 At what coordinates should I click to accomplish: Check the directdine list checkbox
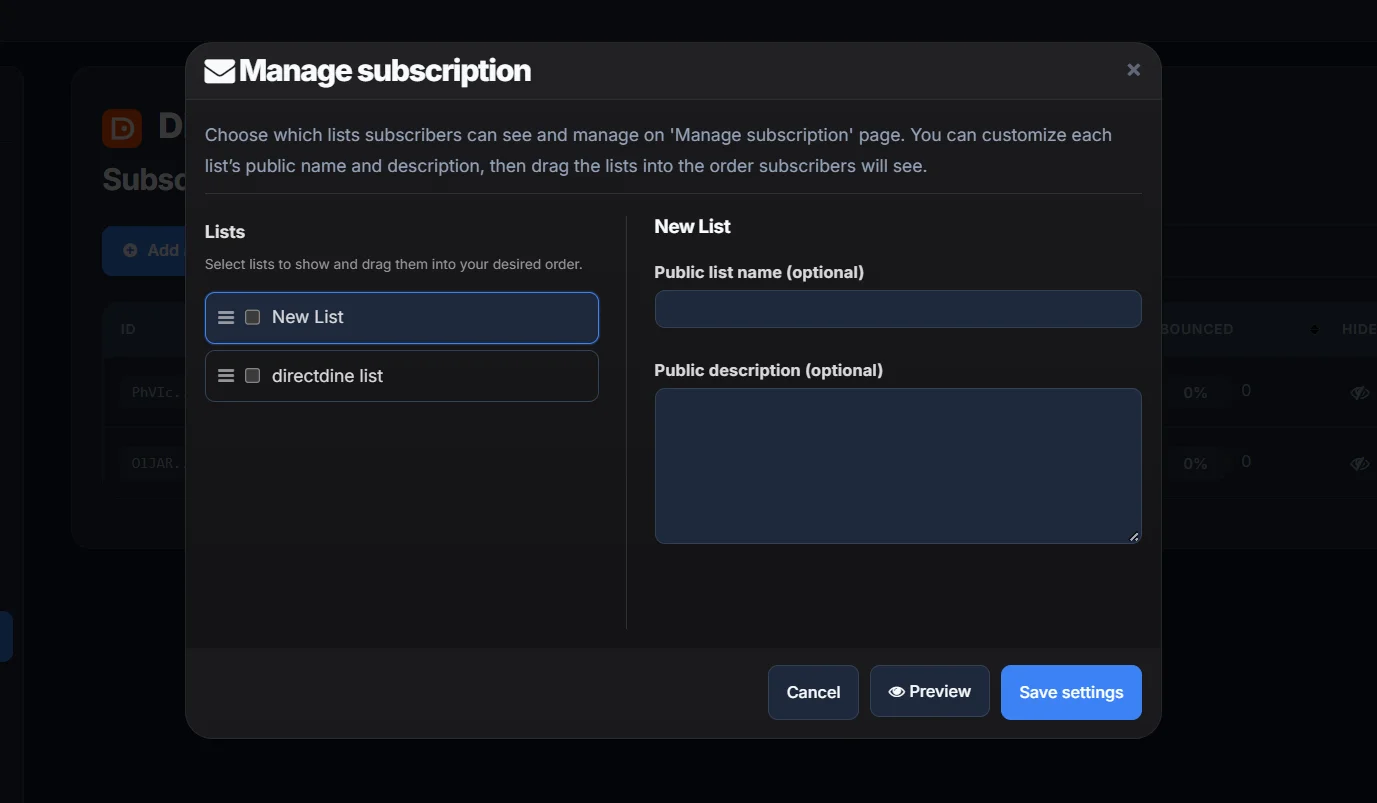(253, 376)
